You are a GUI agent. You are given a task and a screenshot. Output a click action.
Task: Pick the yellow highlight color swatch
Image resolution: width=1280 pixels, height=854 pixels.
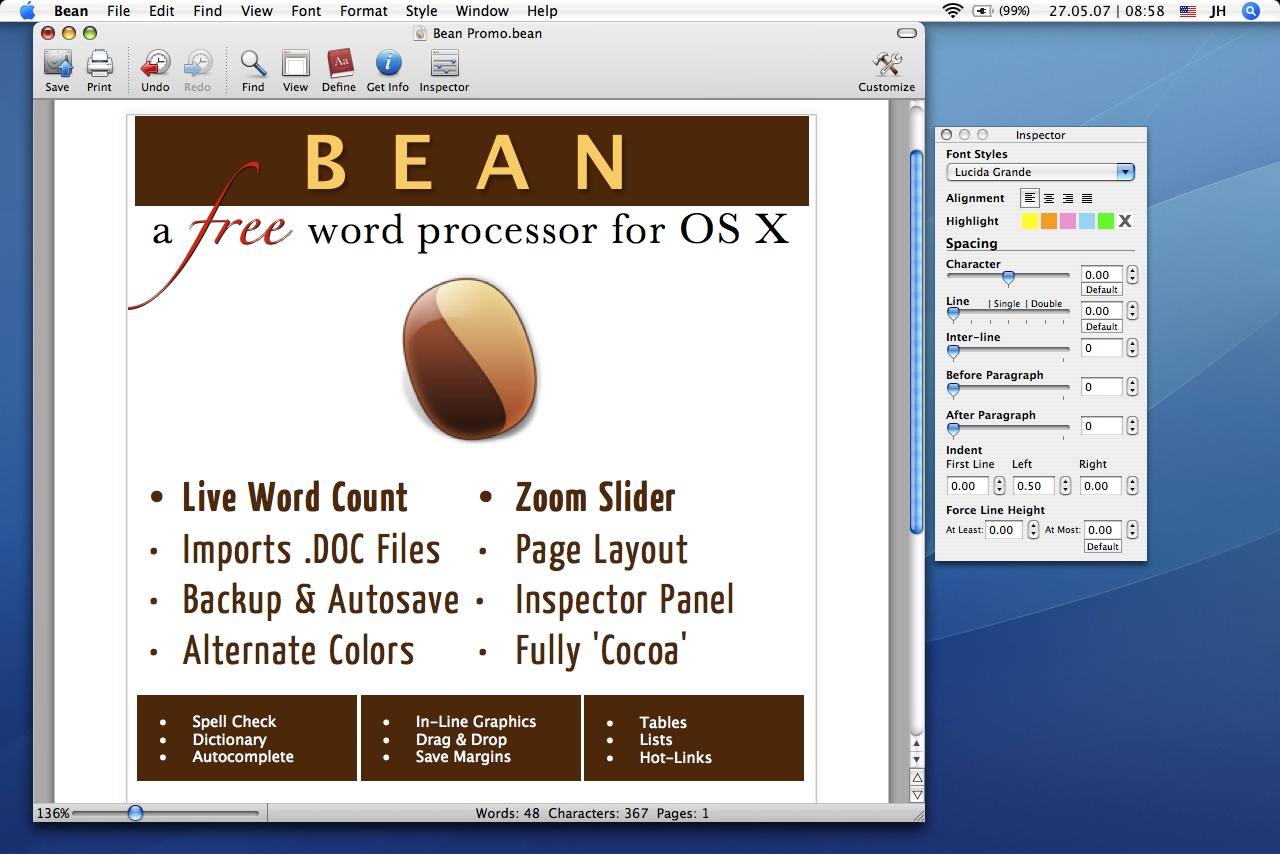pos(1029,221)
